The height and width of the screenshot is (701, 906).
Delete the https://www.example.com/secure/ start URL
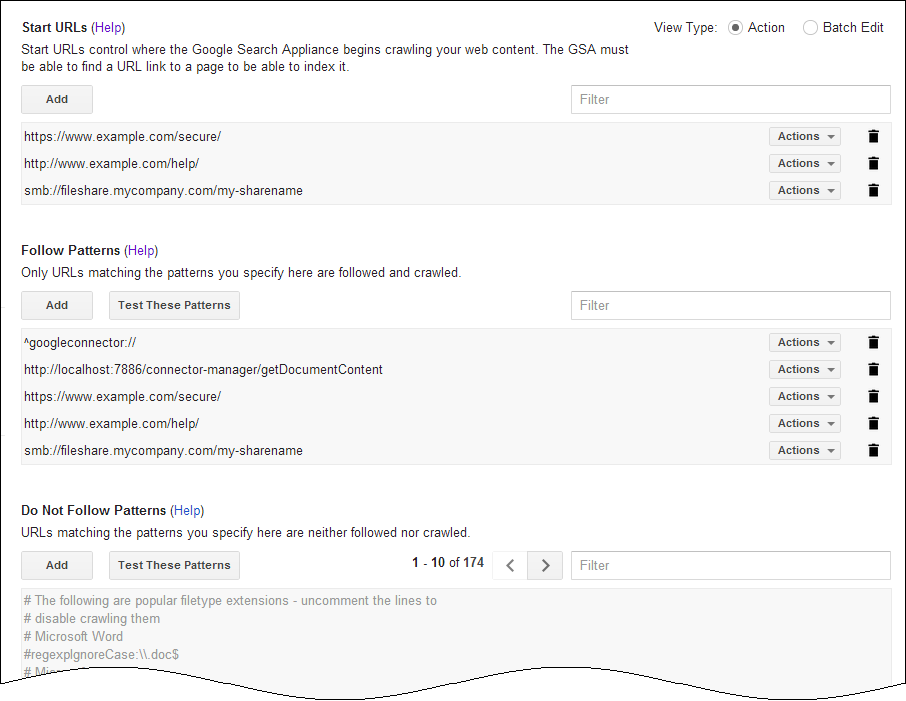click(x=873, y=137)
